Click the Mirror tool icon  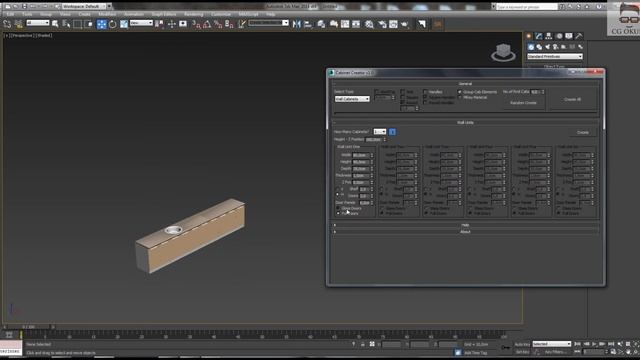297,24
